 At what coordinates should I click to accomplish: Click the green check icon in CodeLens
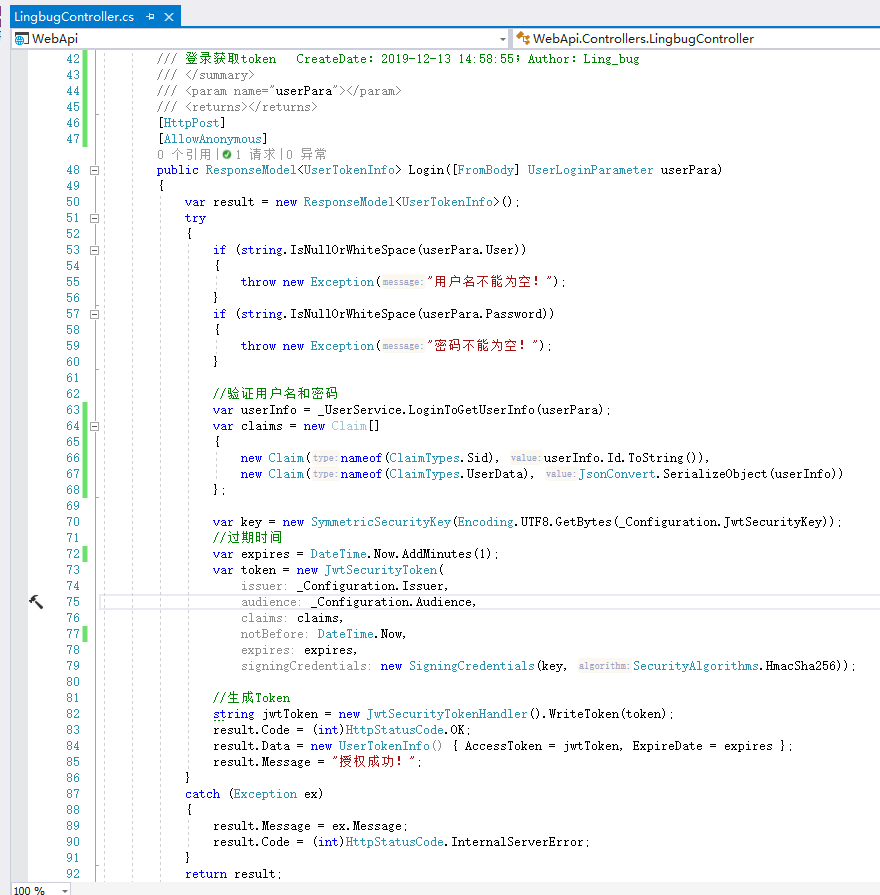tap(227, 154)
